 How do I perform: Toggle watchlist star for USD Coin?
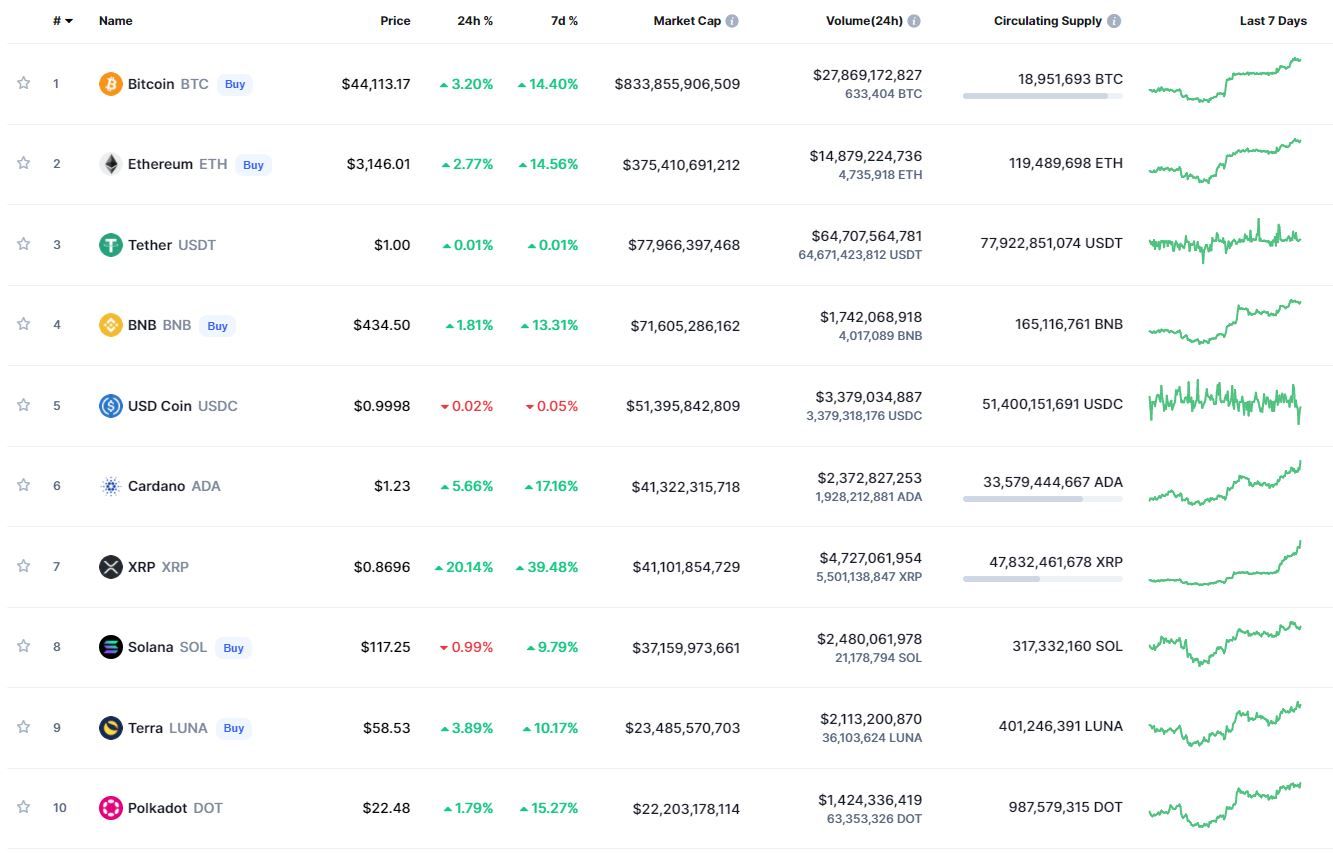tap(23, 405)
